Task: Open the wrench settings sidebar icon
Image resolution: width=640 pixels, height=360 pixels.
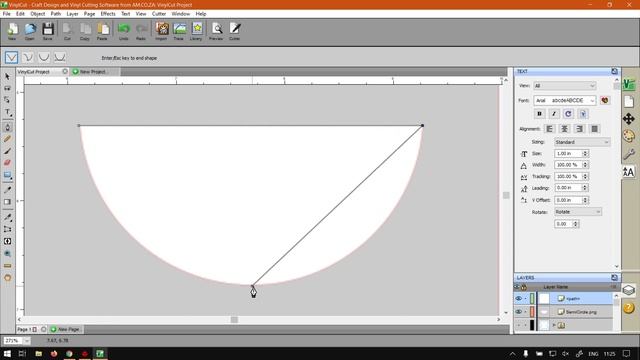Action: 629,154
